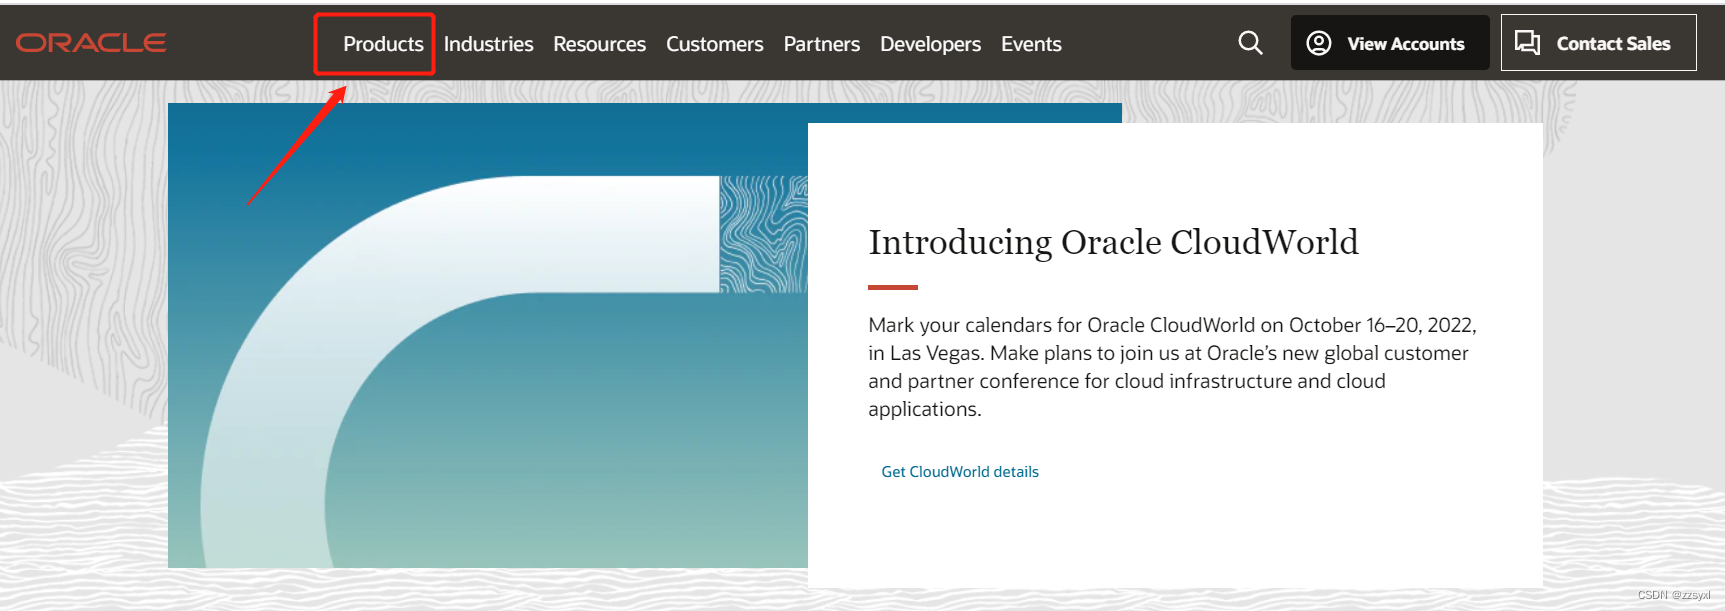Click the Contact Sales button
This screenshot has height=611, width=1725.
pos(1598,43)
